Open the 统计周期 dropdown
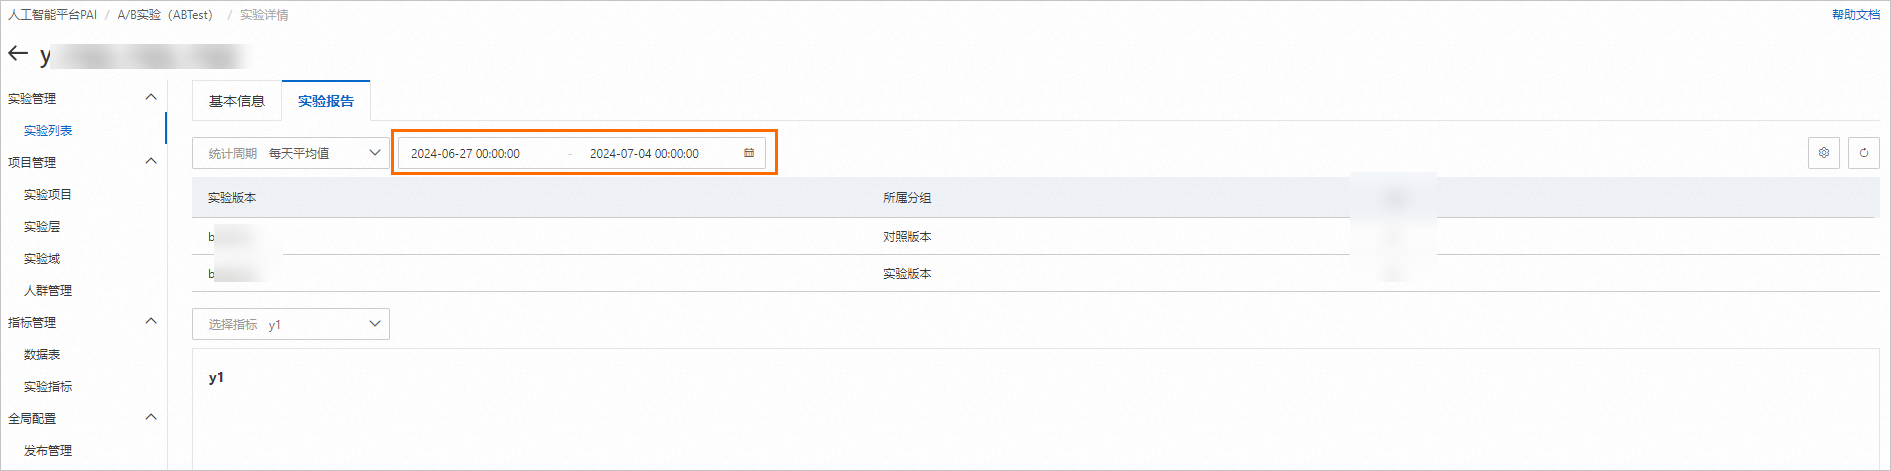Screen dimensions: 1891x471 pyautogui.click(x=290, y=153)
